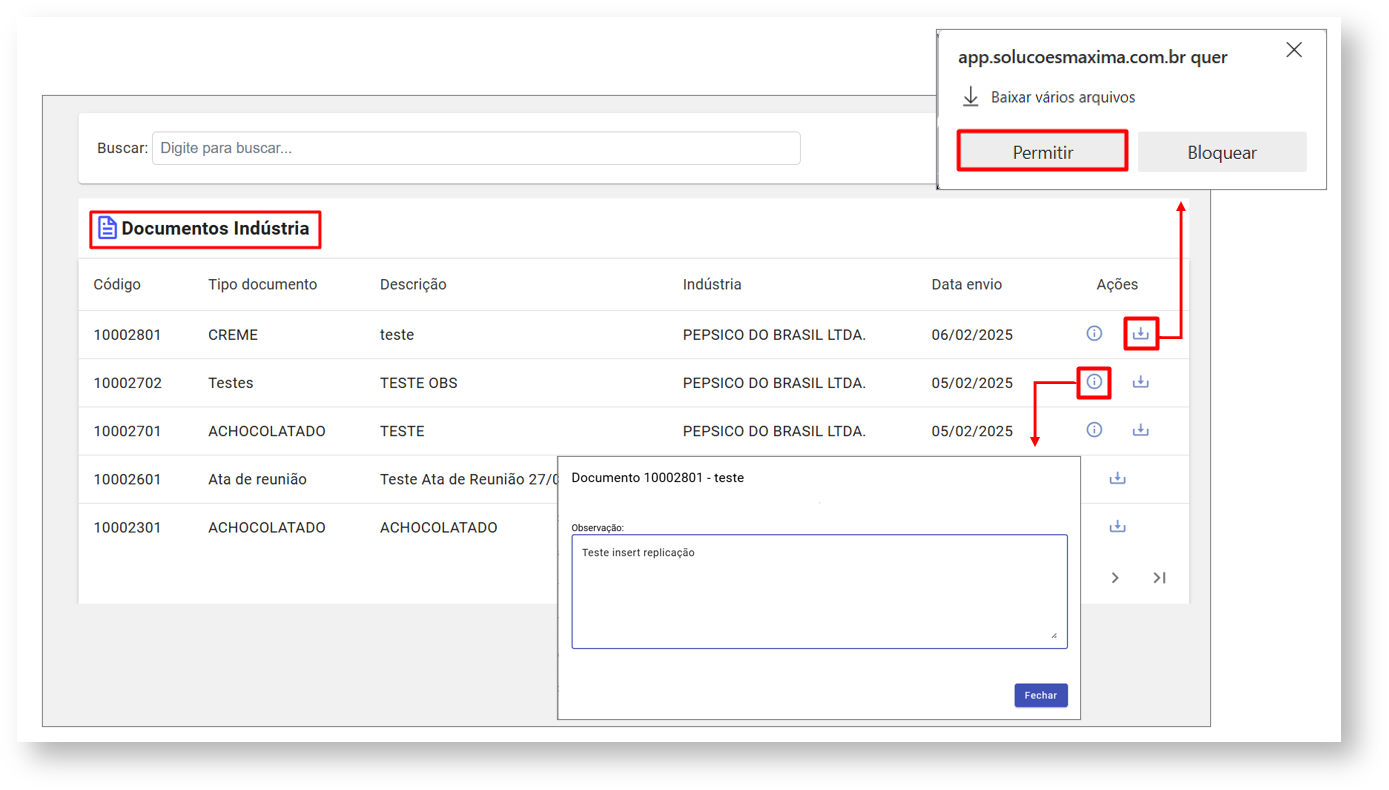This screenshot has width=1389, height=790.
Task: Block downloads with the Bloquear button
Action: click(x=1221, y=152)
